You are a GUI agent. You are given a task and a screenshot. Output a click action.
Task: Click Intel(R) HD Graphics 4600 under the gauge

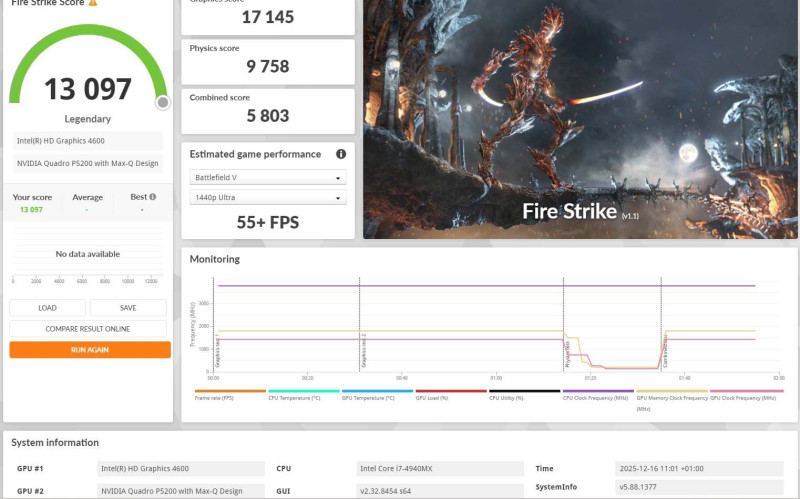[88, 141]
